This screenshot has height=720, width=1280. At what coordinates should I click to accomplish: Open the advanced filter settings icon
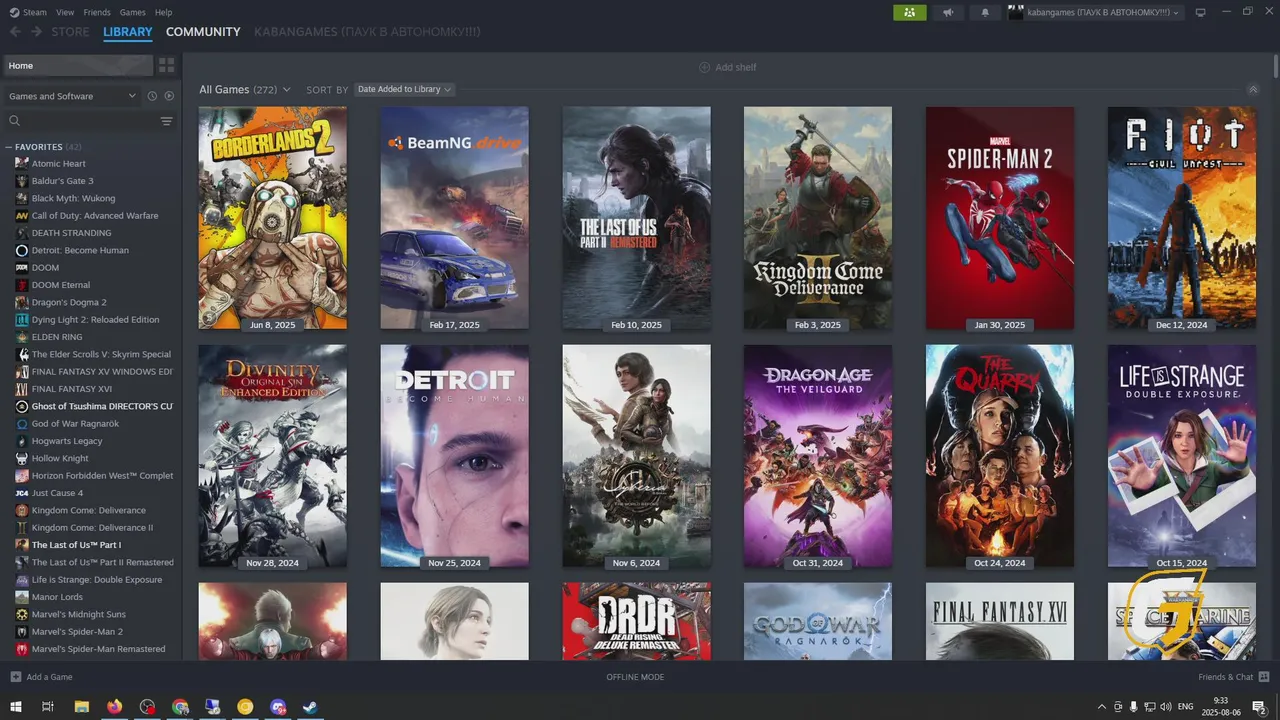click(166, 121)
